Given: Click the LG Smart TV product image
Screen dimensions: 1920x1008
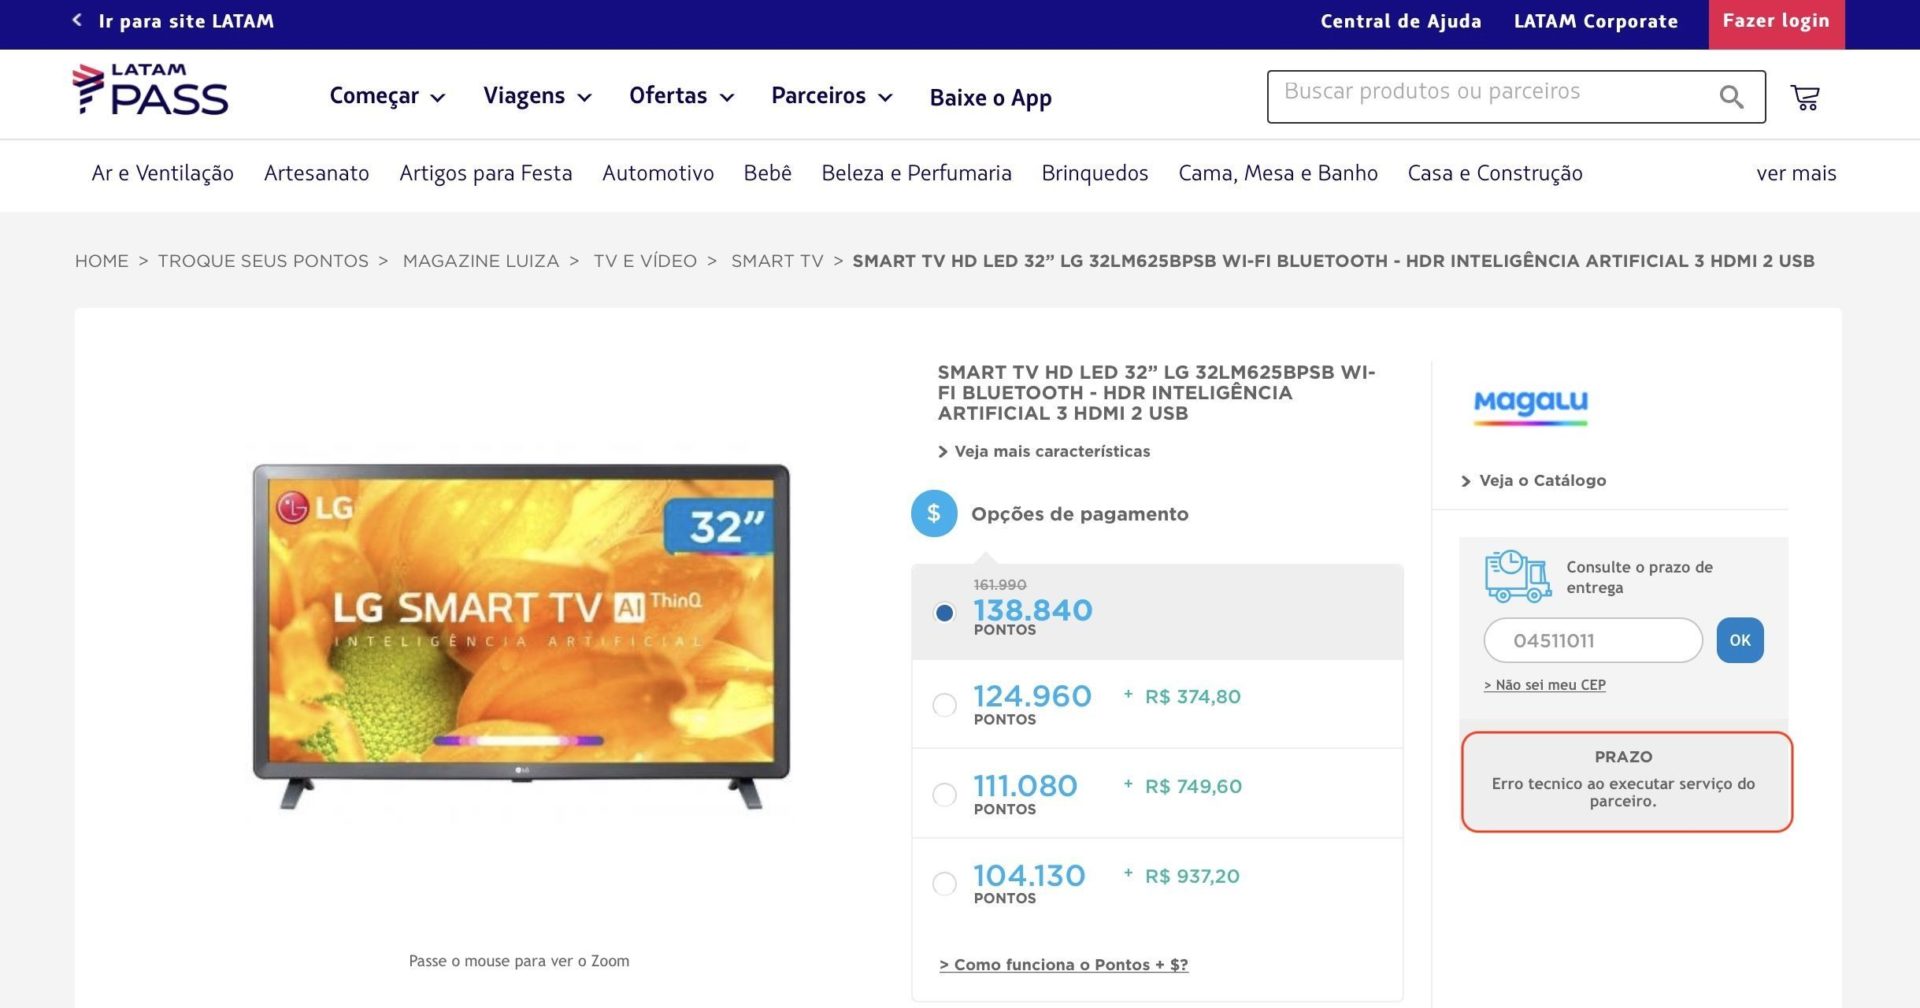Looking at the screenshot, I should pyautogui.click(x=521, y=636).
